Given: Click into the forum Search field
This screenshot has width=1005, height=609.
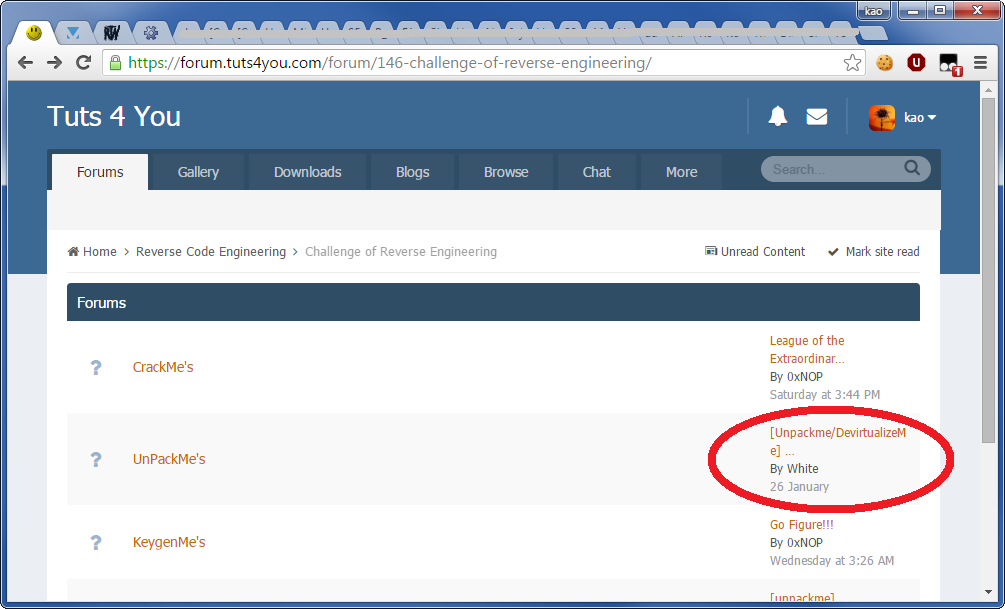Looking at the screenshot, I should pos(830,170).
